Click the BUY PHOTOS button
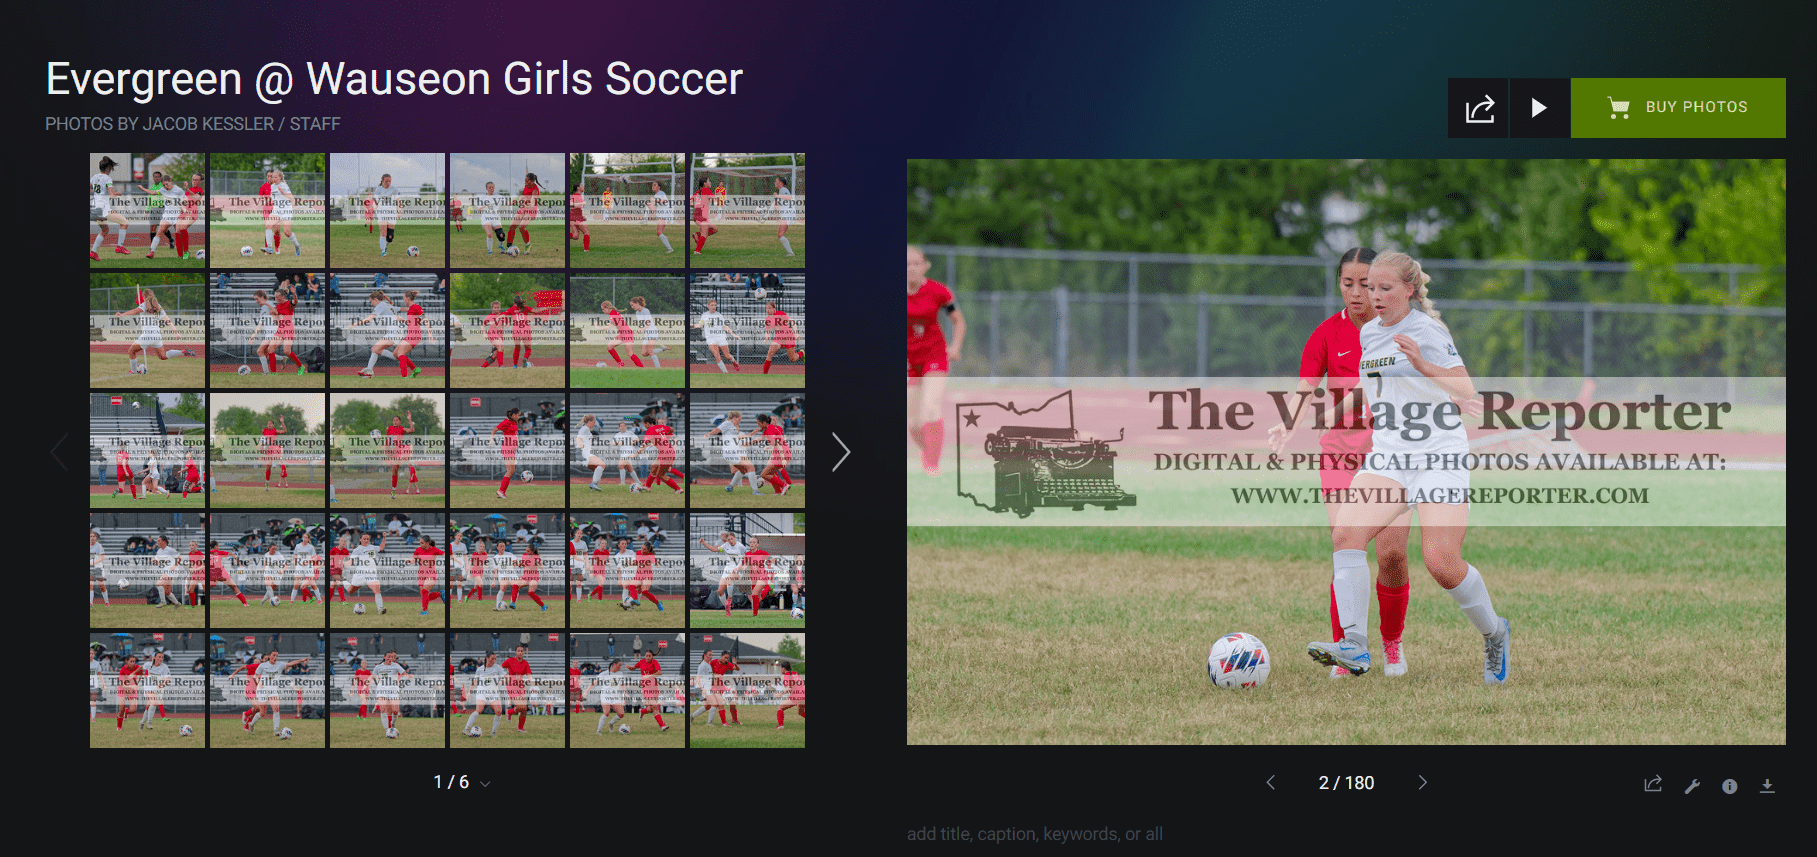The width and height of the screenshot is (1817, 857). pos(1678,108)
